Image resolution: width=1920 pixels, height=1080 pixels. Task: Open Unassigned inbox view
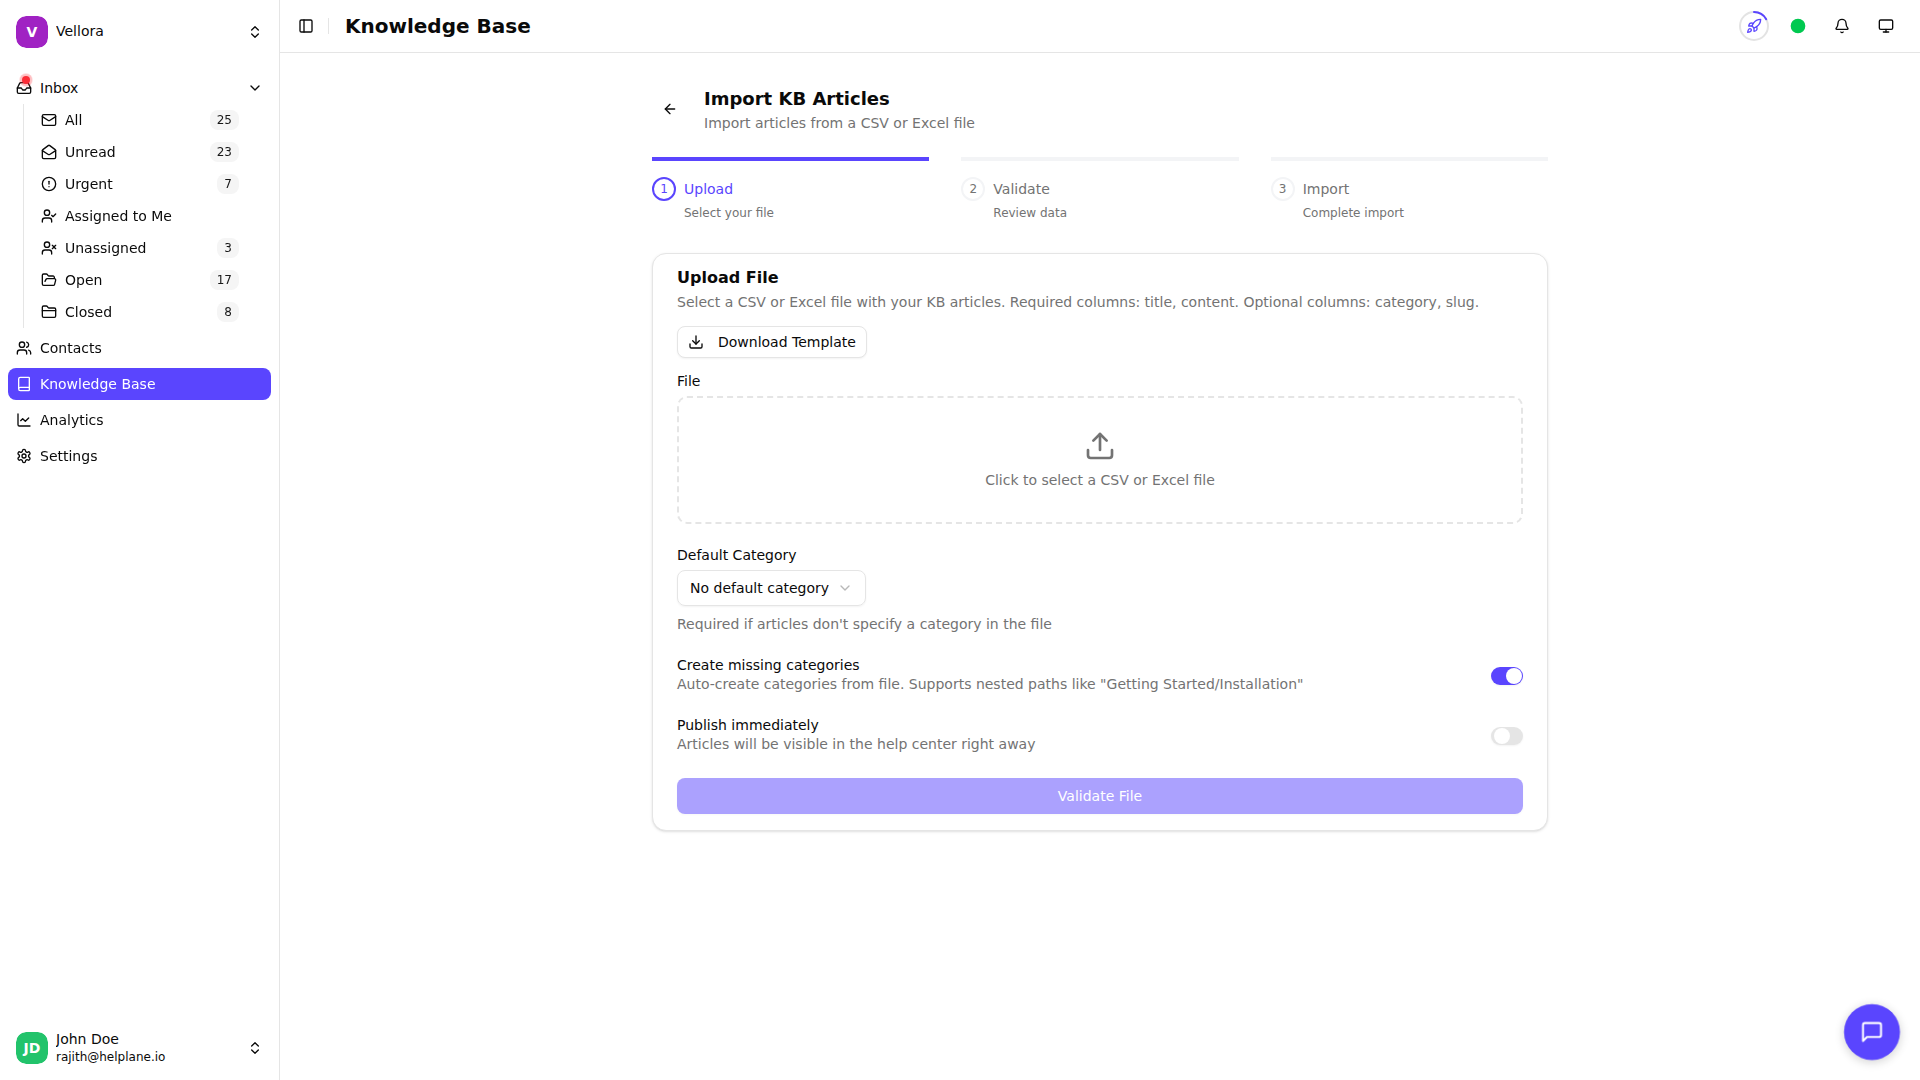[x=139, y=248]
